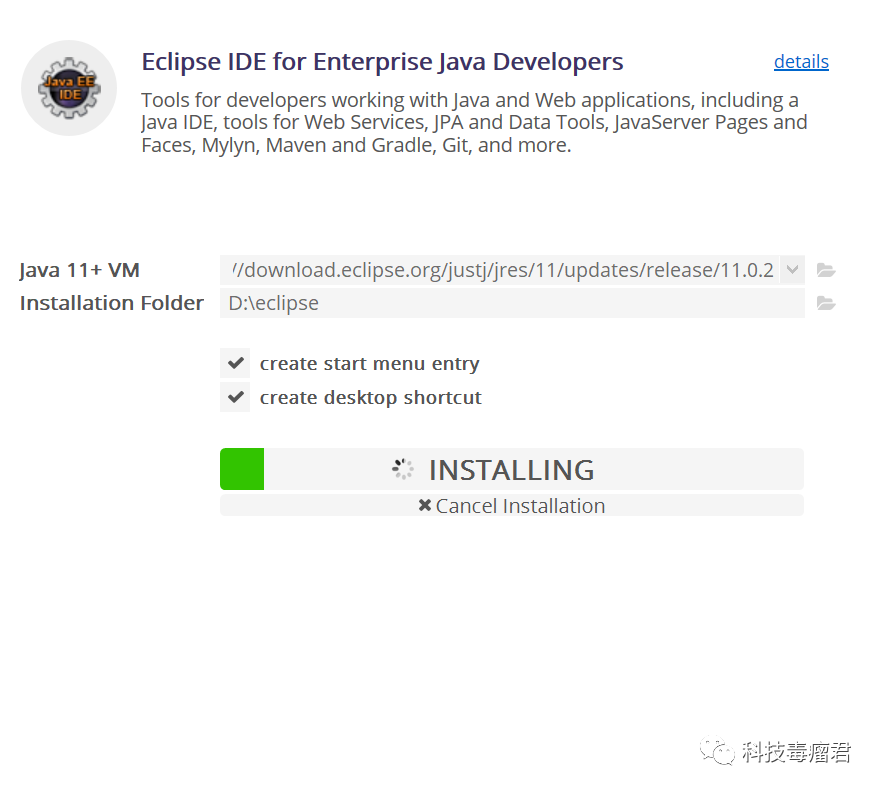This screenshot has height=791, width=880.
Task: Uncheck create desktop shortcut
Action: (235, 397)
